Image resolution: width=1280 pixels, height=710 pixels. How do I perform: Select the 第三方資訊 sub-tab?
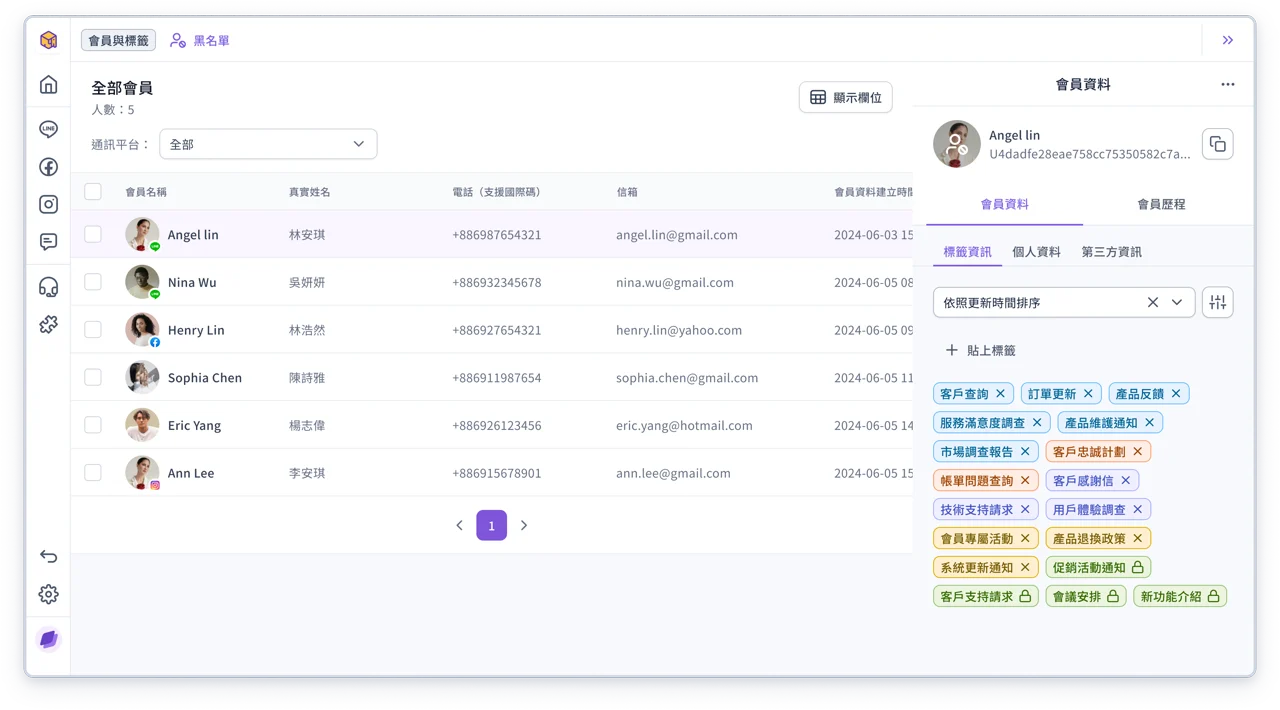(x=1111, y=252)
